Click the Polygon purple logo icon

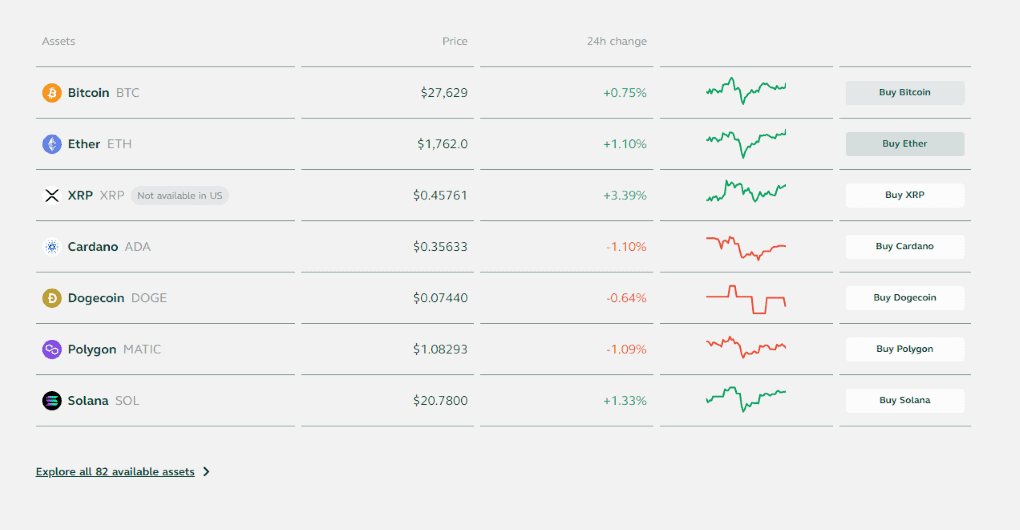point(52,349)
